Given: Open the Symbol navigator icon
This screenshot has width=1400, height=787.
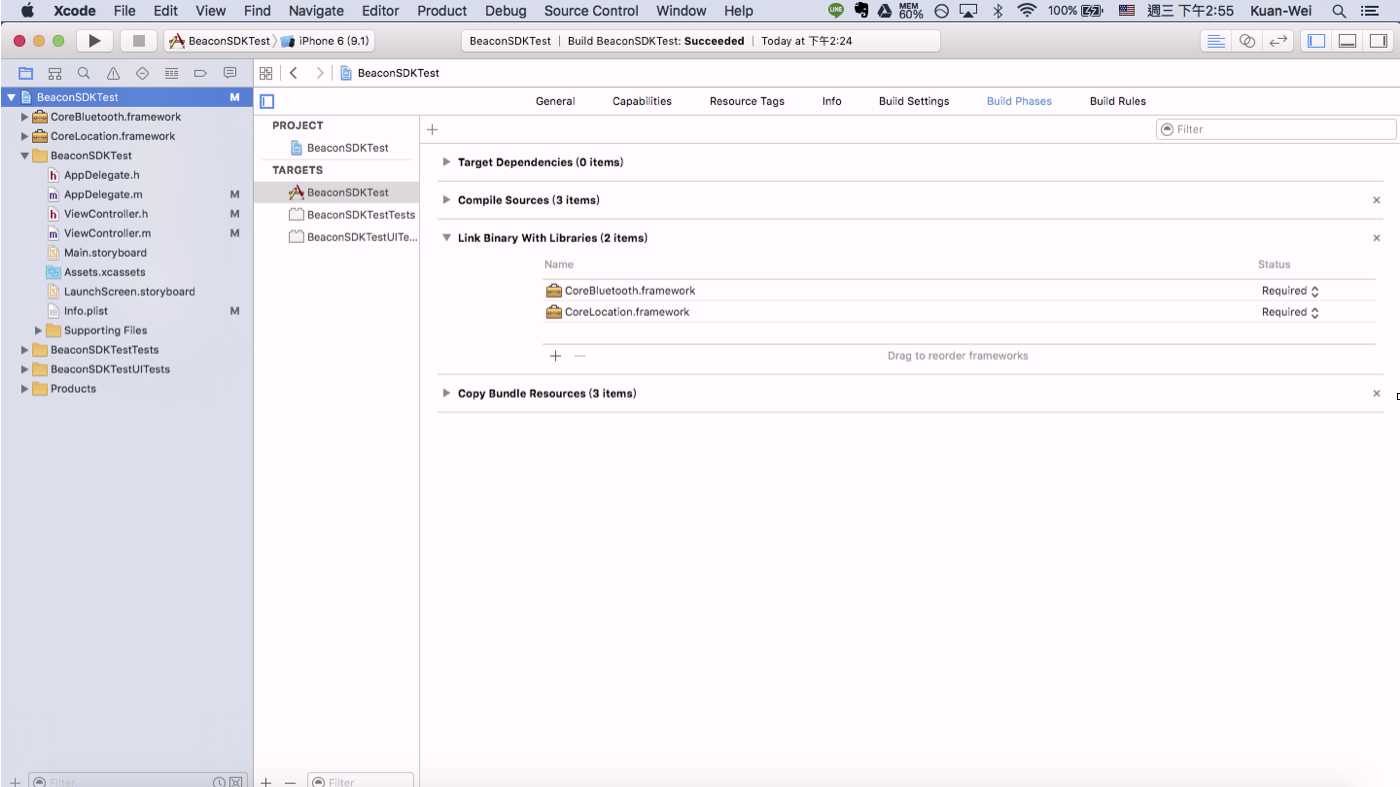Looking at the screenshot, I should (55, 73).
